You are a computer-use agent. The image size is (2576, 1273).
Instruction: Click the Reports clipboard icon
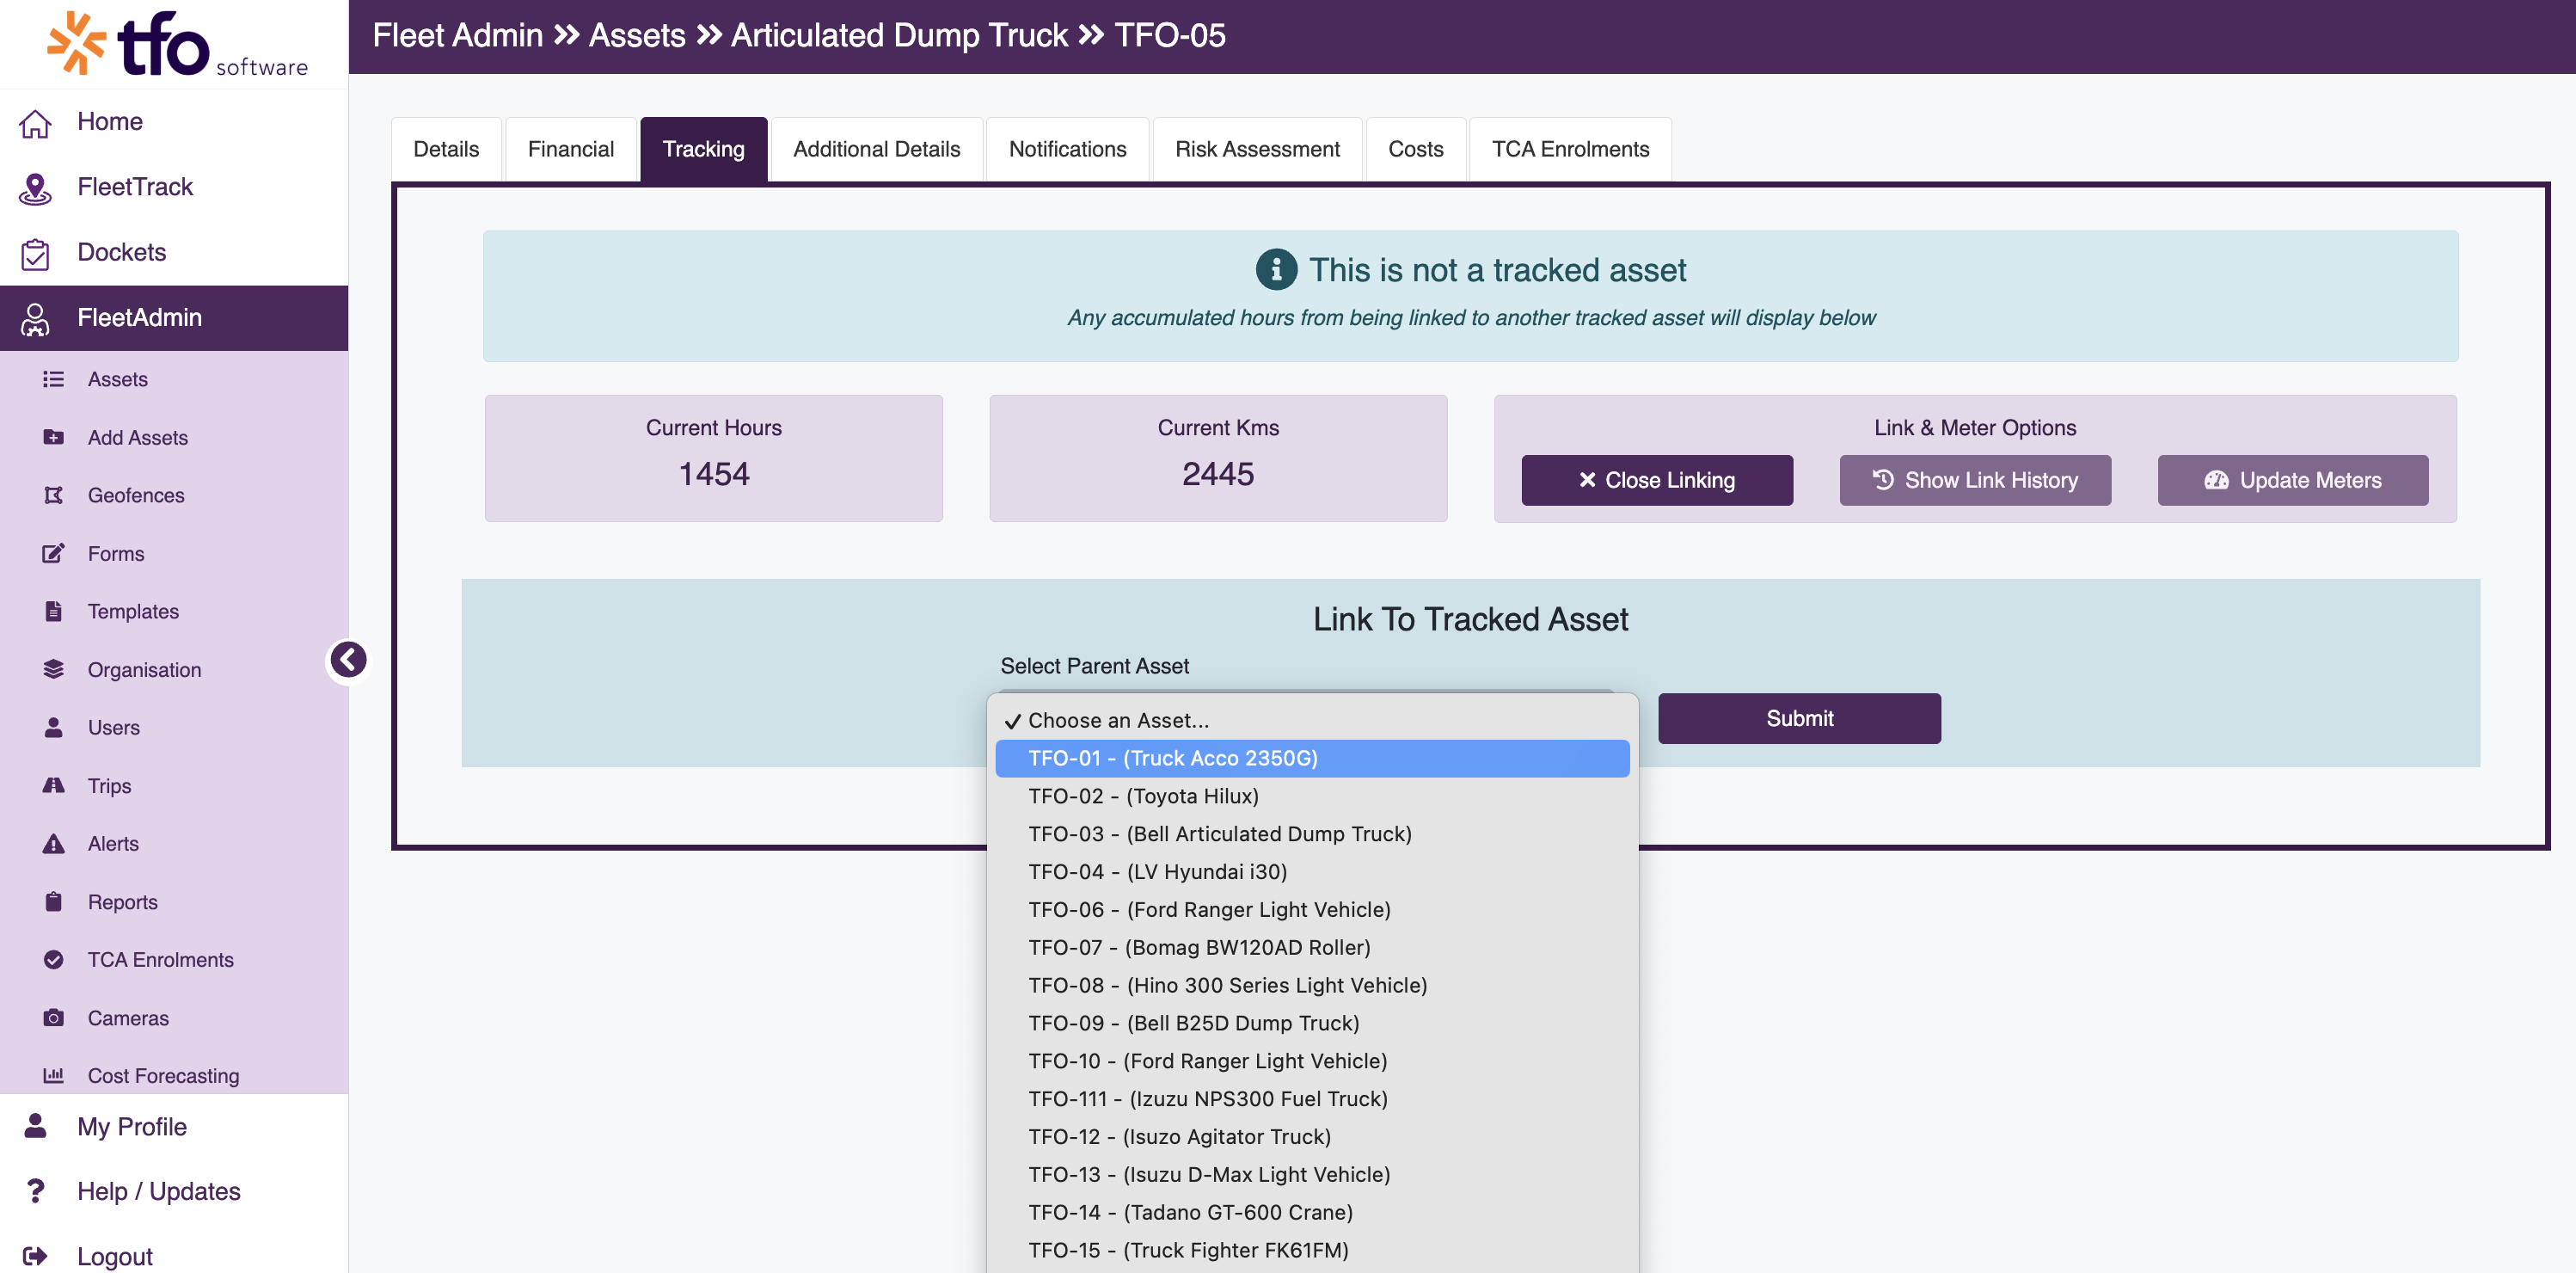53,901
